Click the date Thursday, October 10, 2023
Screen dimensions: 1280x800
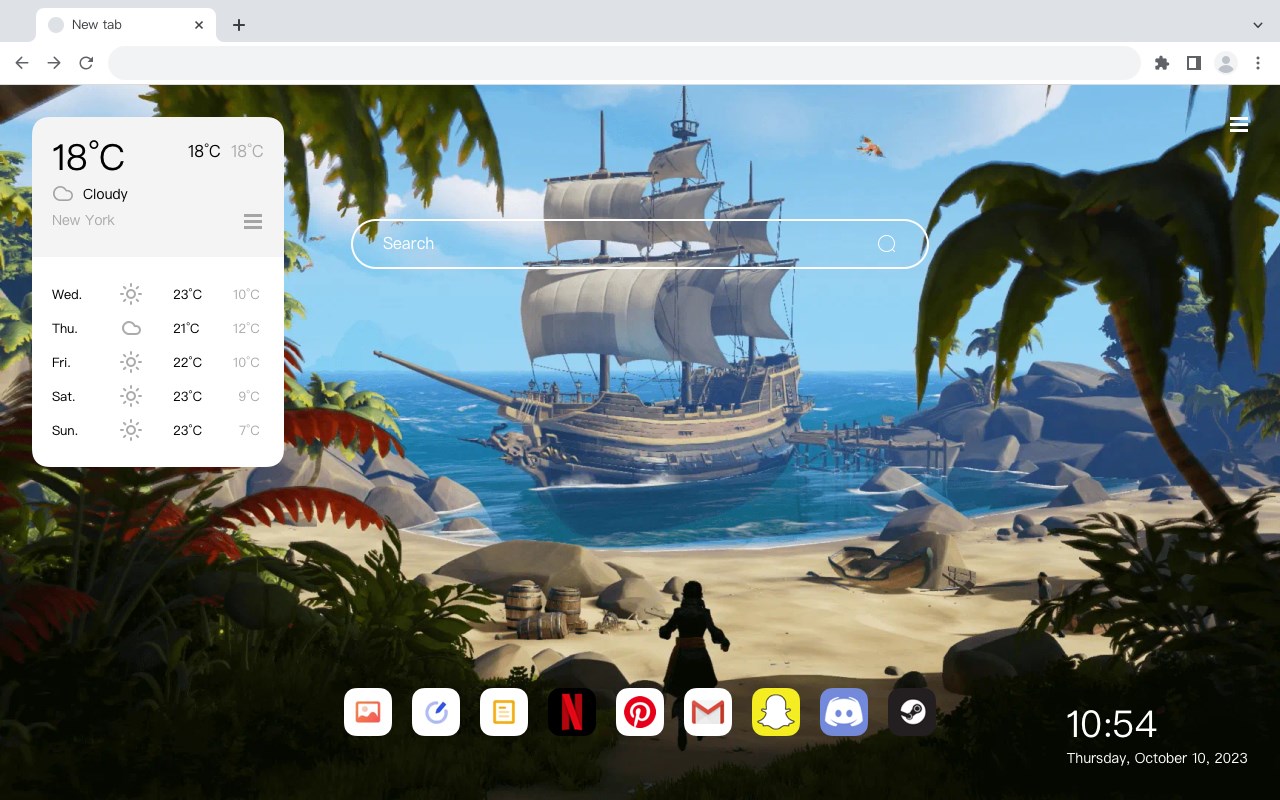coord(1157,758)
